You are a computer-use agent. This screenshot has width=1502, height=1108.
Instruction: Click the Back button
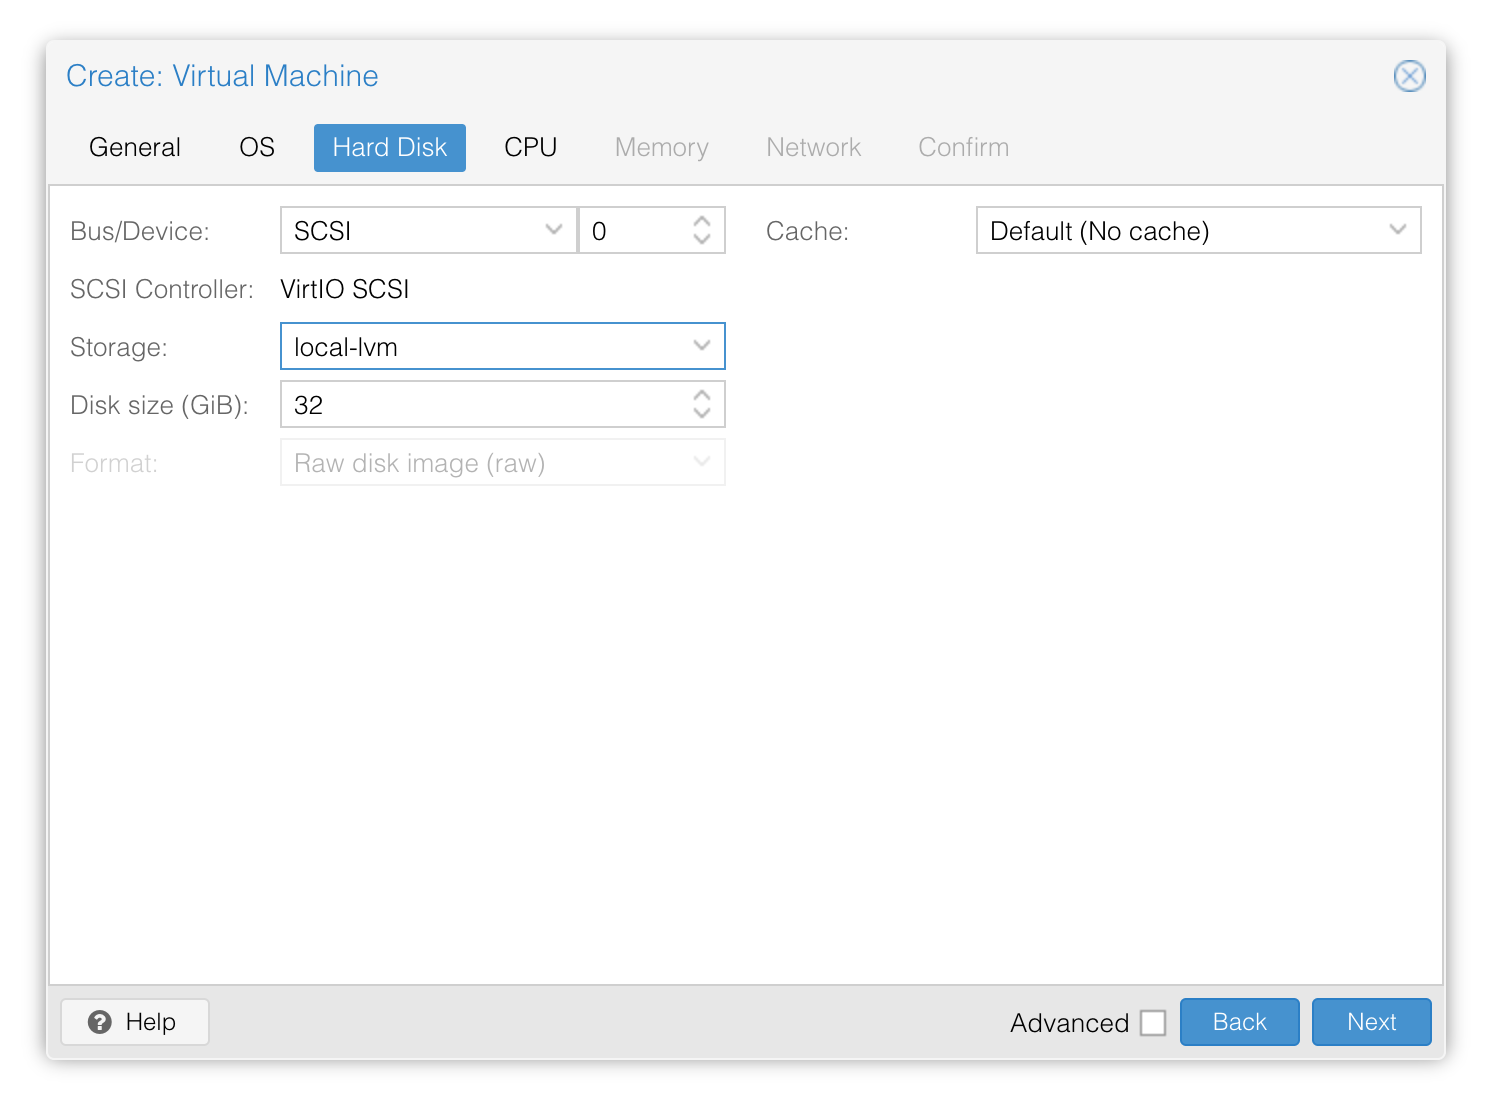[x=1240, y=1022]
